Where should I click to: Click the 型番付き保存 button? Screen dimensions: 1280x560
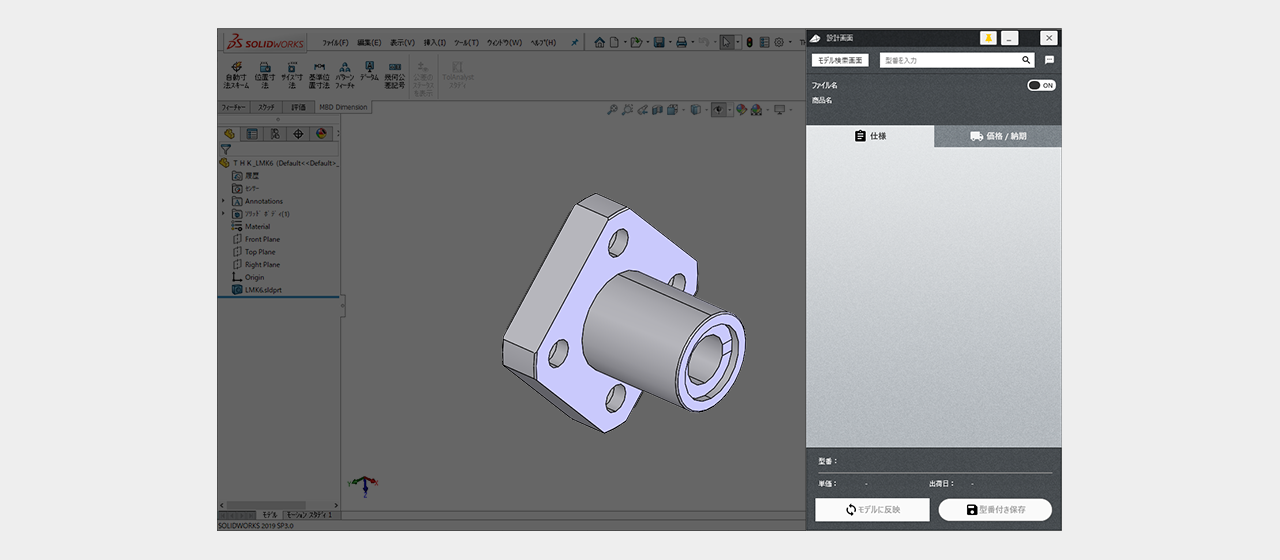(995, 510)
